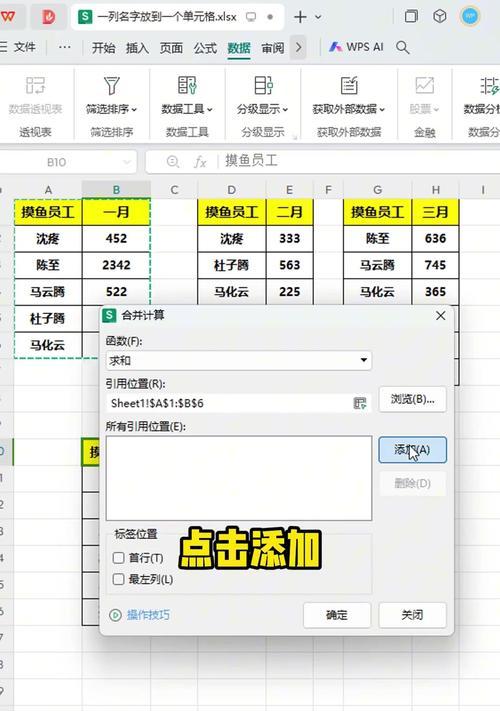Open the 筛选排序 filter funnel icon
This screenshot has height=711, width=500.
point(112,85)
